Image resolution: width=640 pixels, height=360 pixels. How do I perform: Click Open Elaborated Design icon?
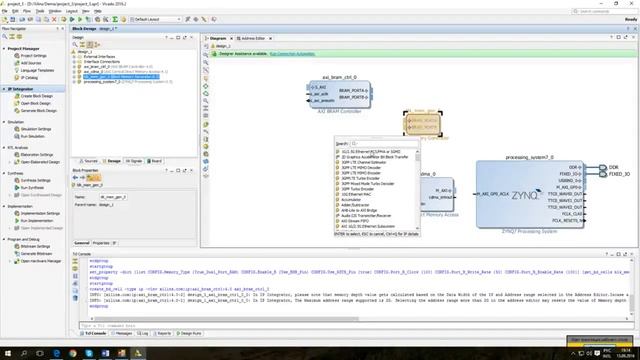point(17,162)
